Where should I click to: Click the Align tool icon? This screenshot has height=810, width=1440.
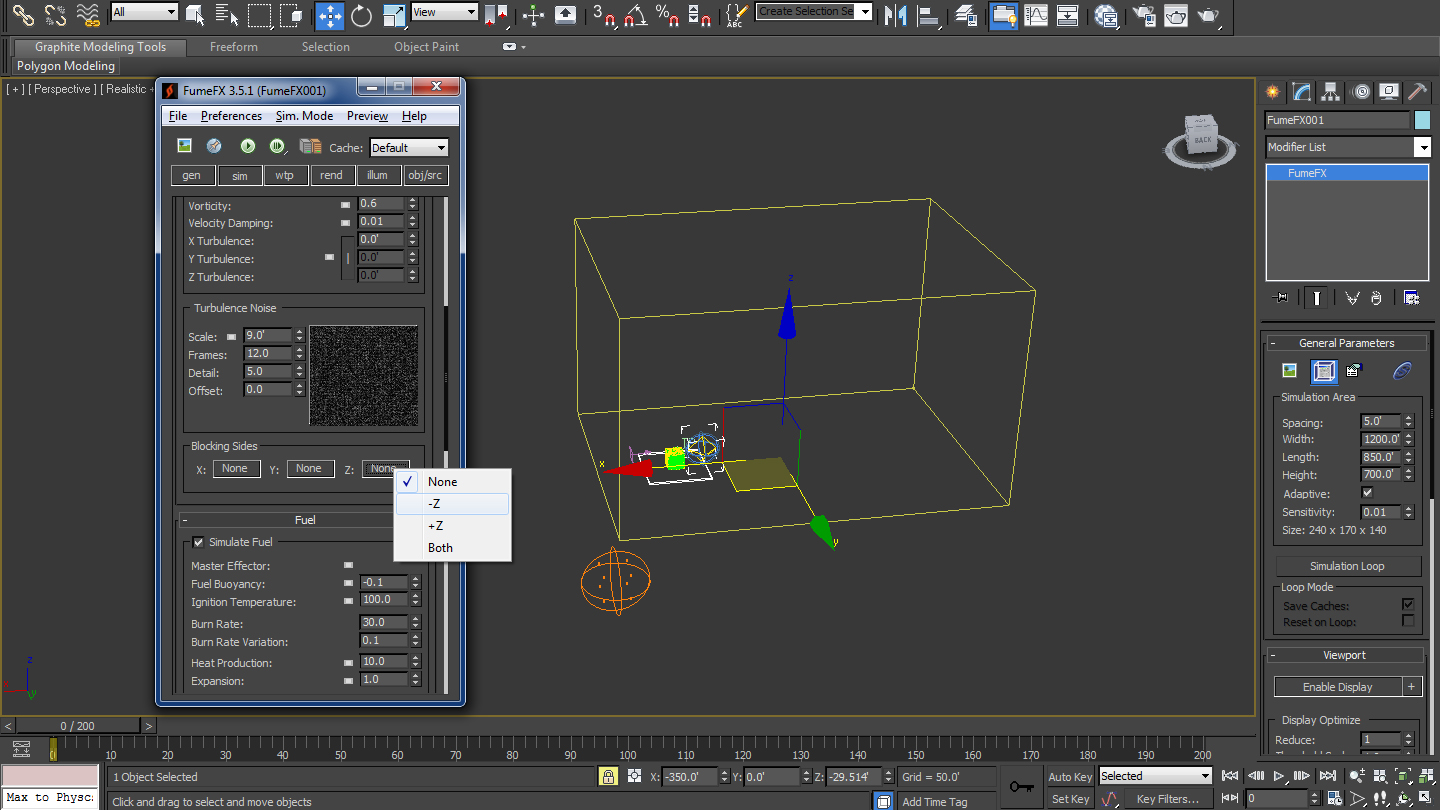pyautogui.click(x=929, y=15)
